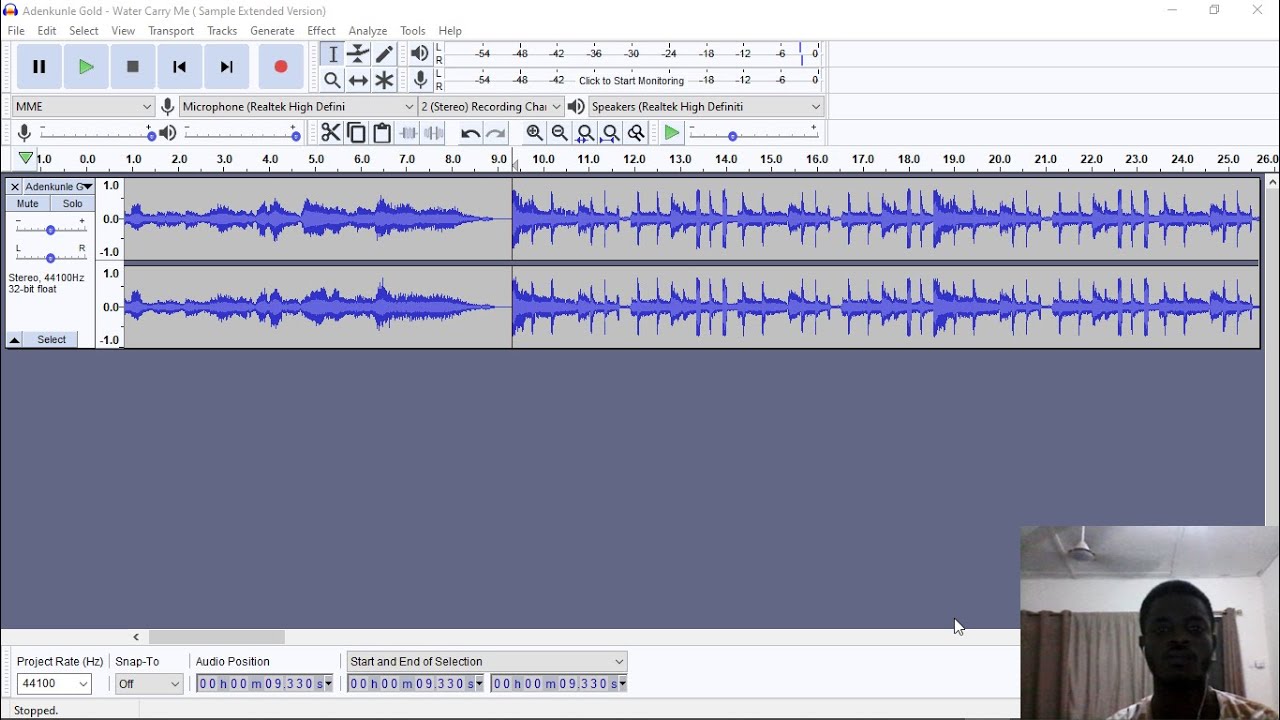The height and width of the screenshot is (720, 1280).
Task: Start recording with the red Record button
Action: [x=281, y=67]
